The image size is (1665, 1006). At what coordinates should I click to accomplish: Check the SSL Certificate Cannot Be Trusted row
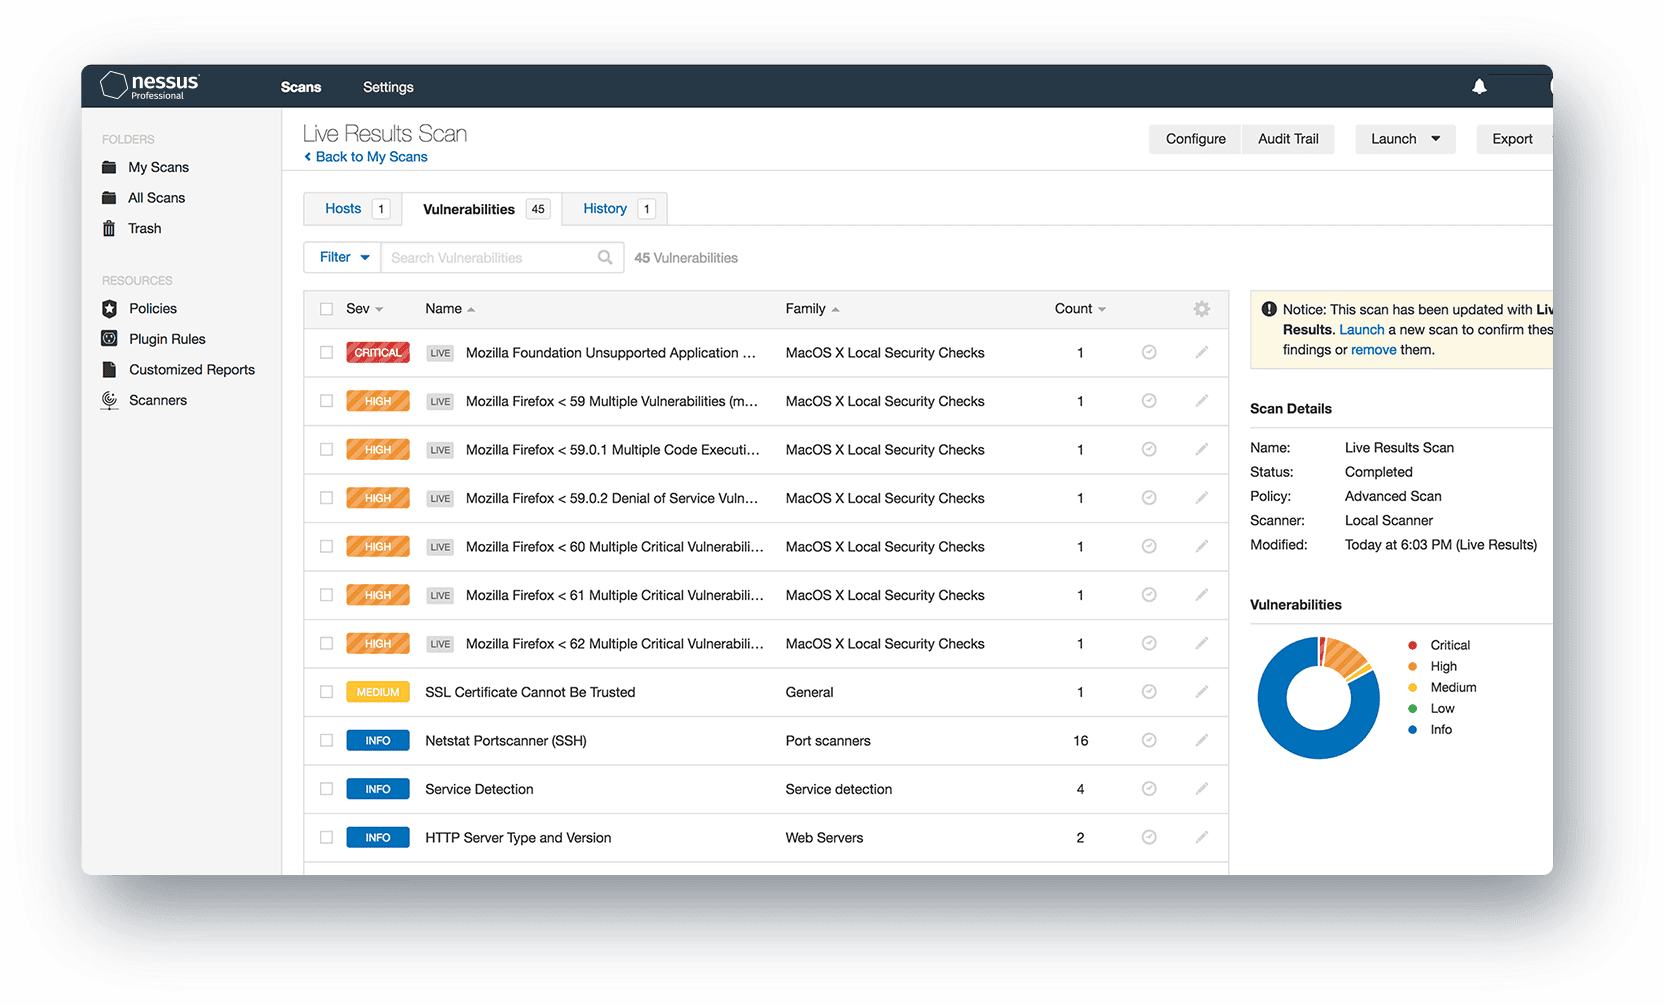[x=326, y=692]
